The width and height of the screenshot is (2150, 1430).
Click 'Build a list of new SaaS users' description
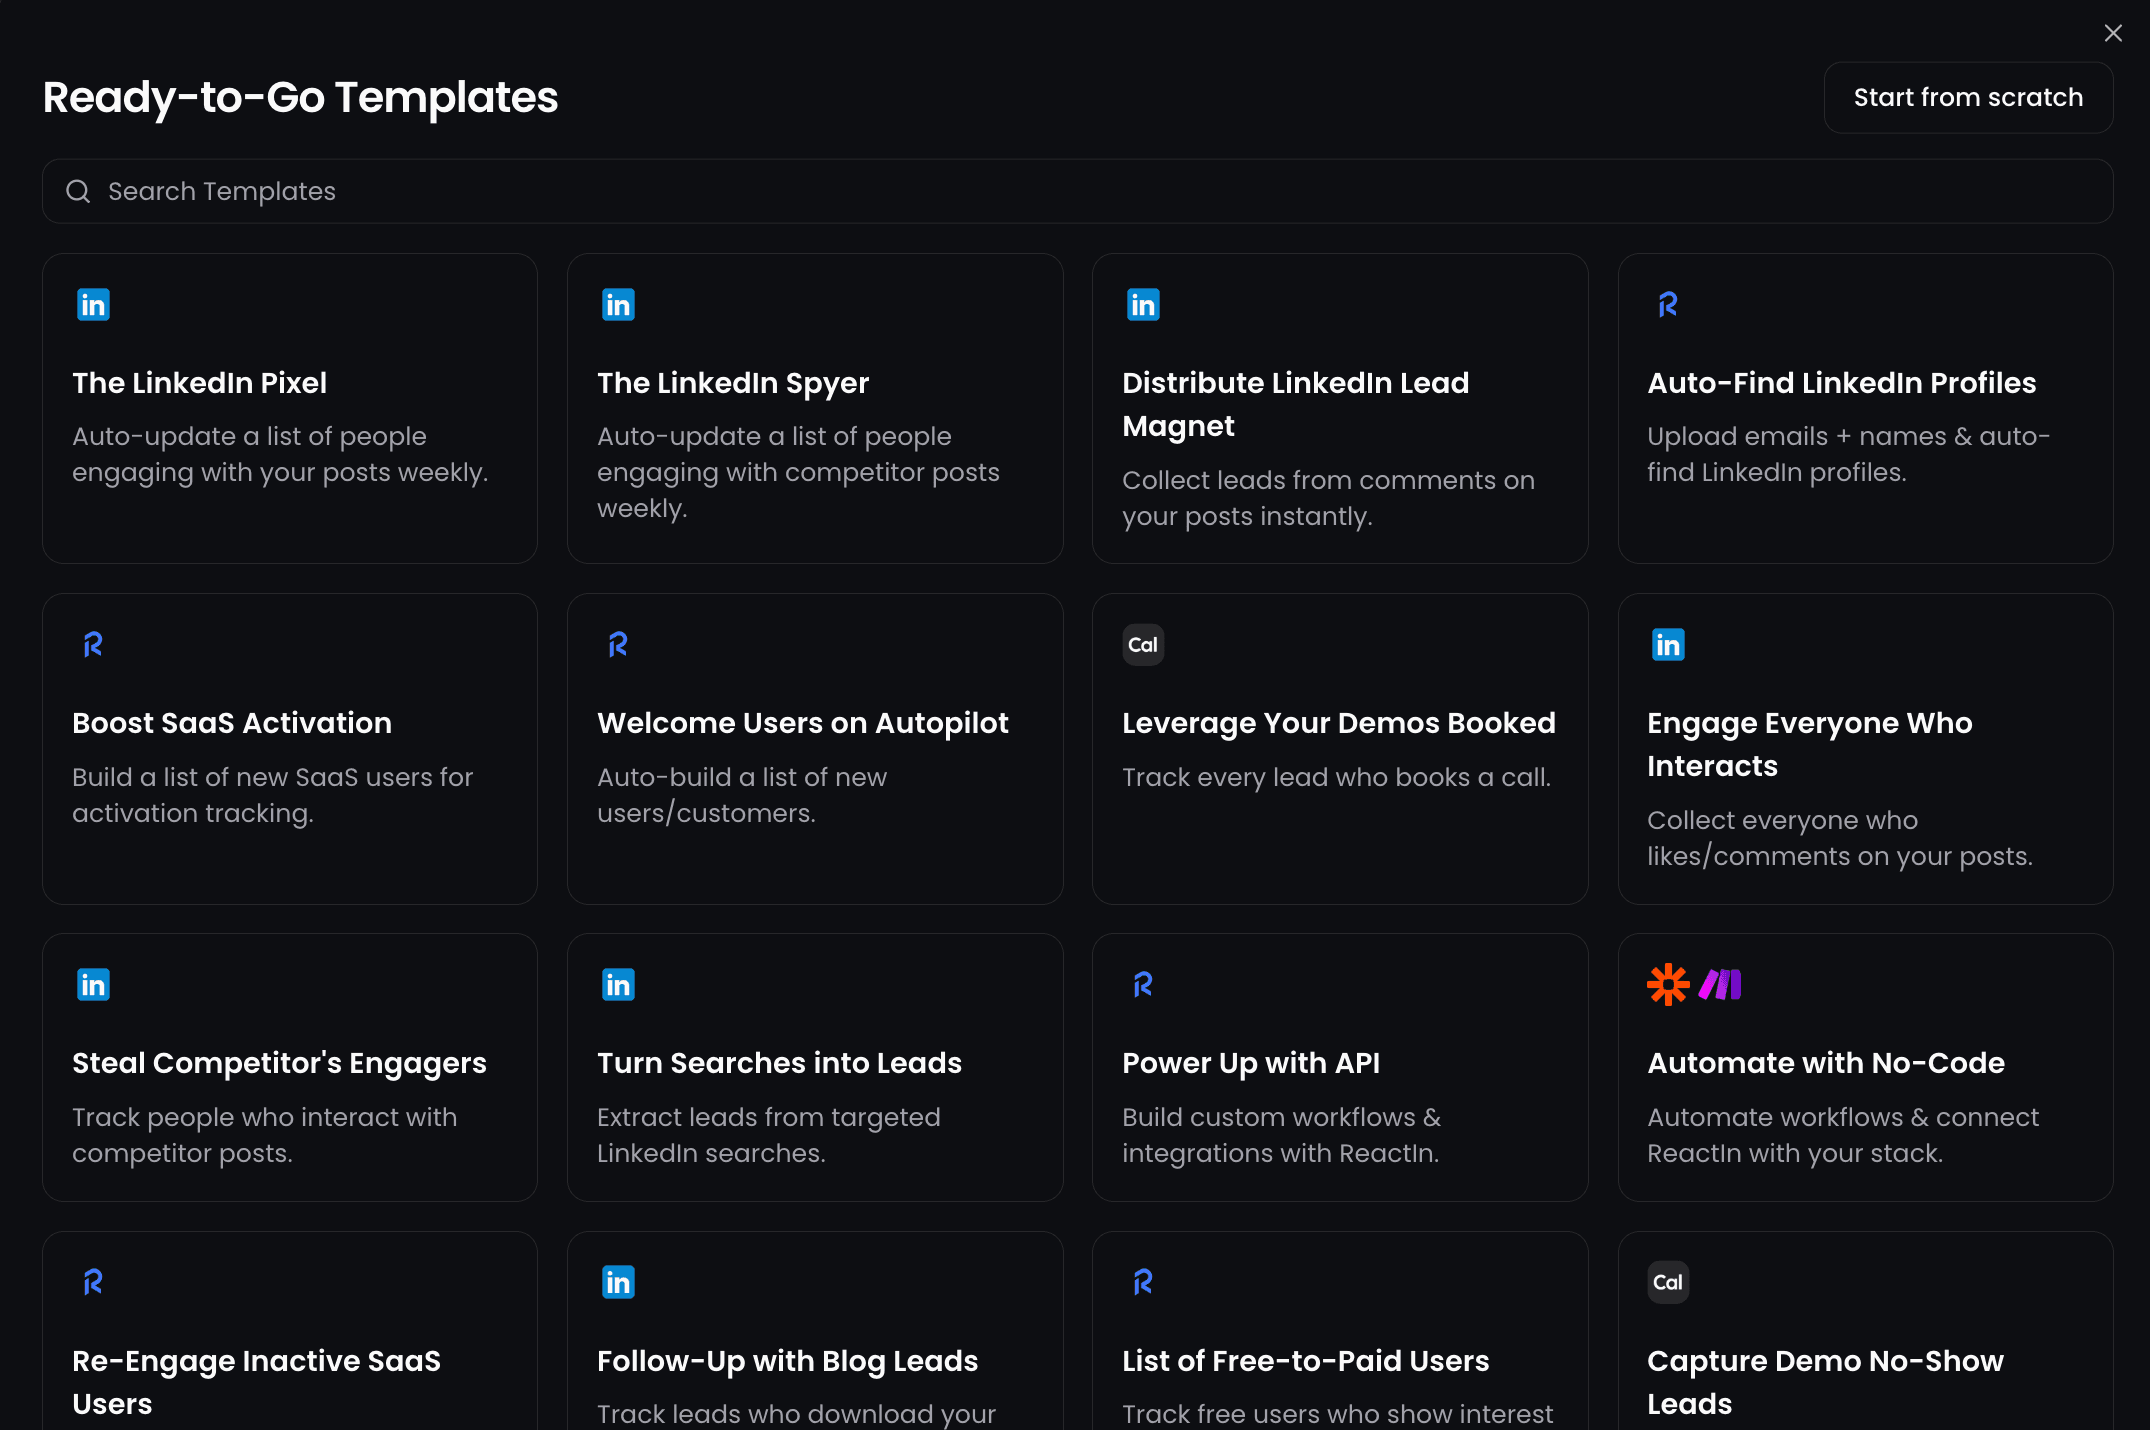click(x=272, y=795)
